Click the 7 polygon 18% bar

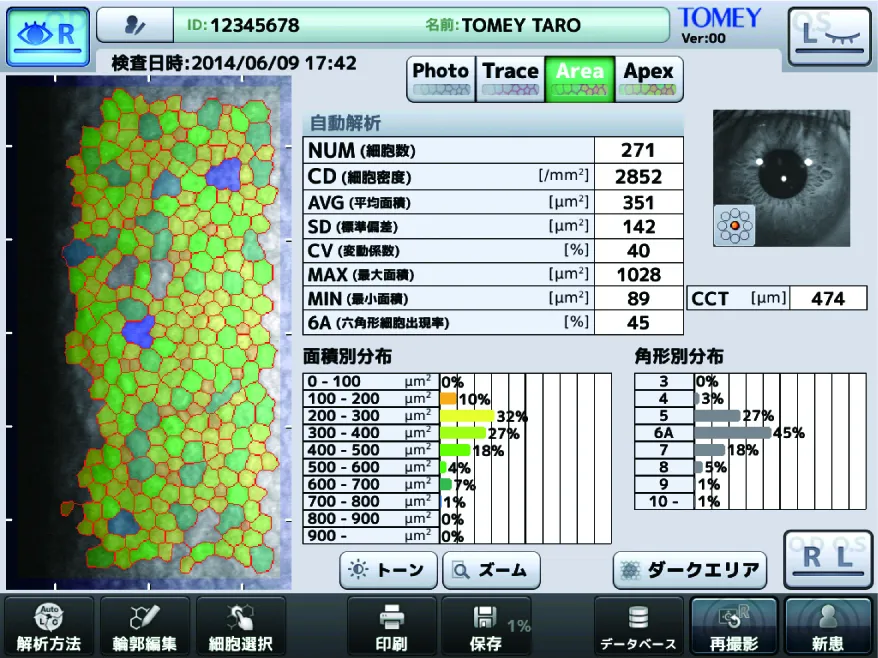(x=710, y=450)
